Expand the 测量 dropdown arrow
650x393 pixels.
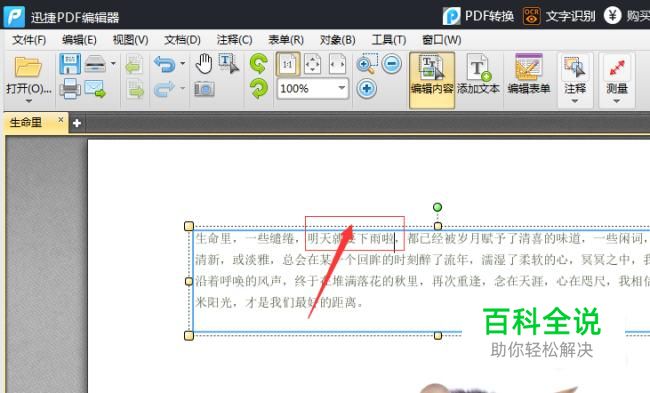tap(616, 101)
